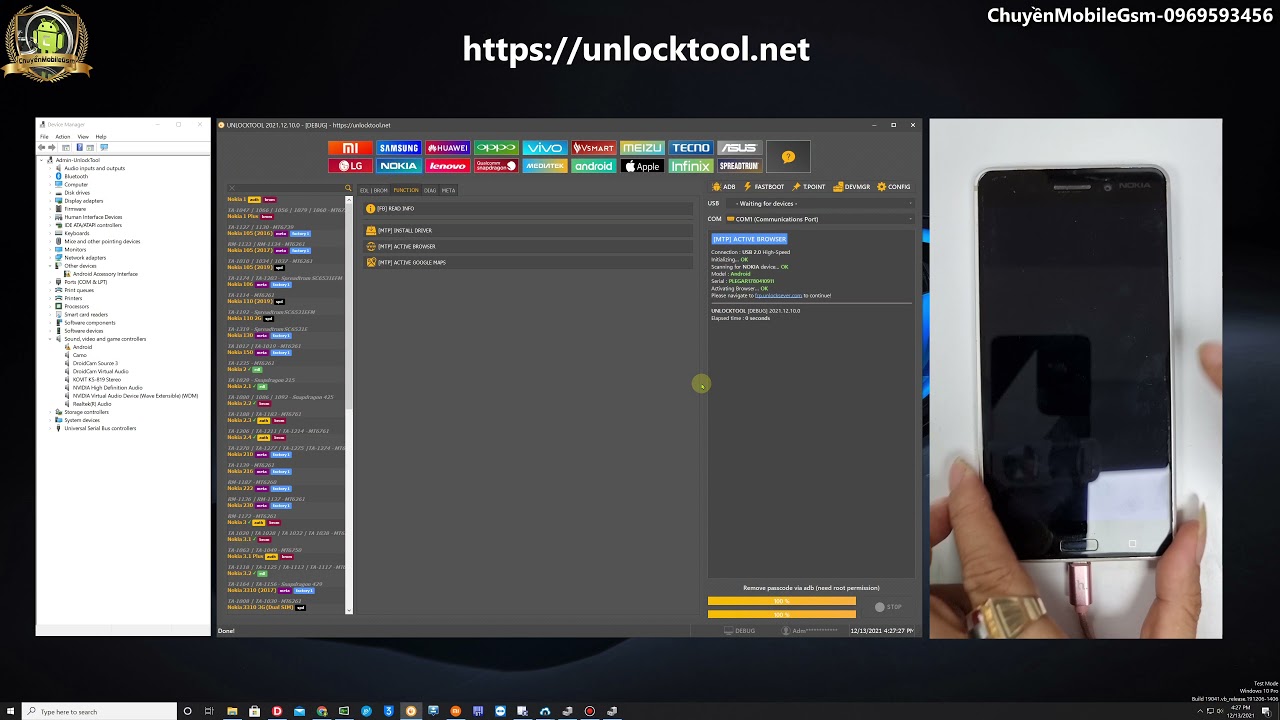
Task: Select the Lenovo brand logo
Action: [447, 166]
